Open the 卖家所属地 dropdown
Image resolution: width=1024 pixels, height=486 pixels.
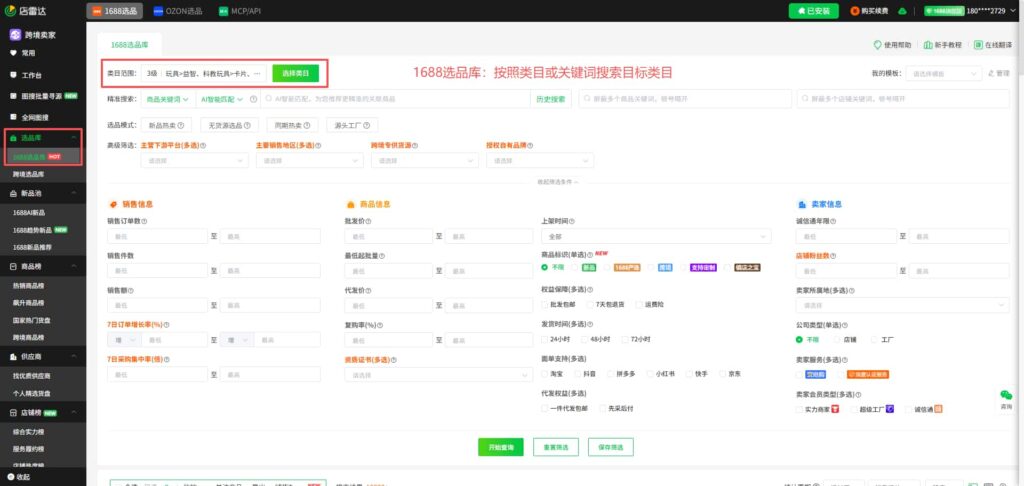pyautogui.click(x=902, y=305)
